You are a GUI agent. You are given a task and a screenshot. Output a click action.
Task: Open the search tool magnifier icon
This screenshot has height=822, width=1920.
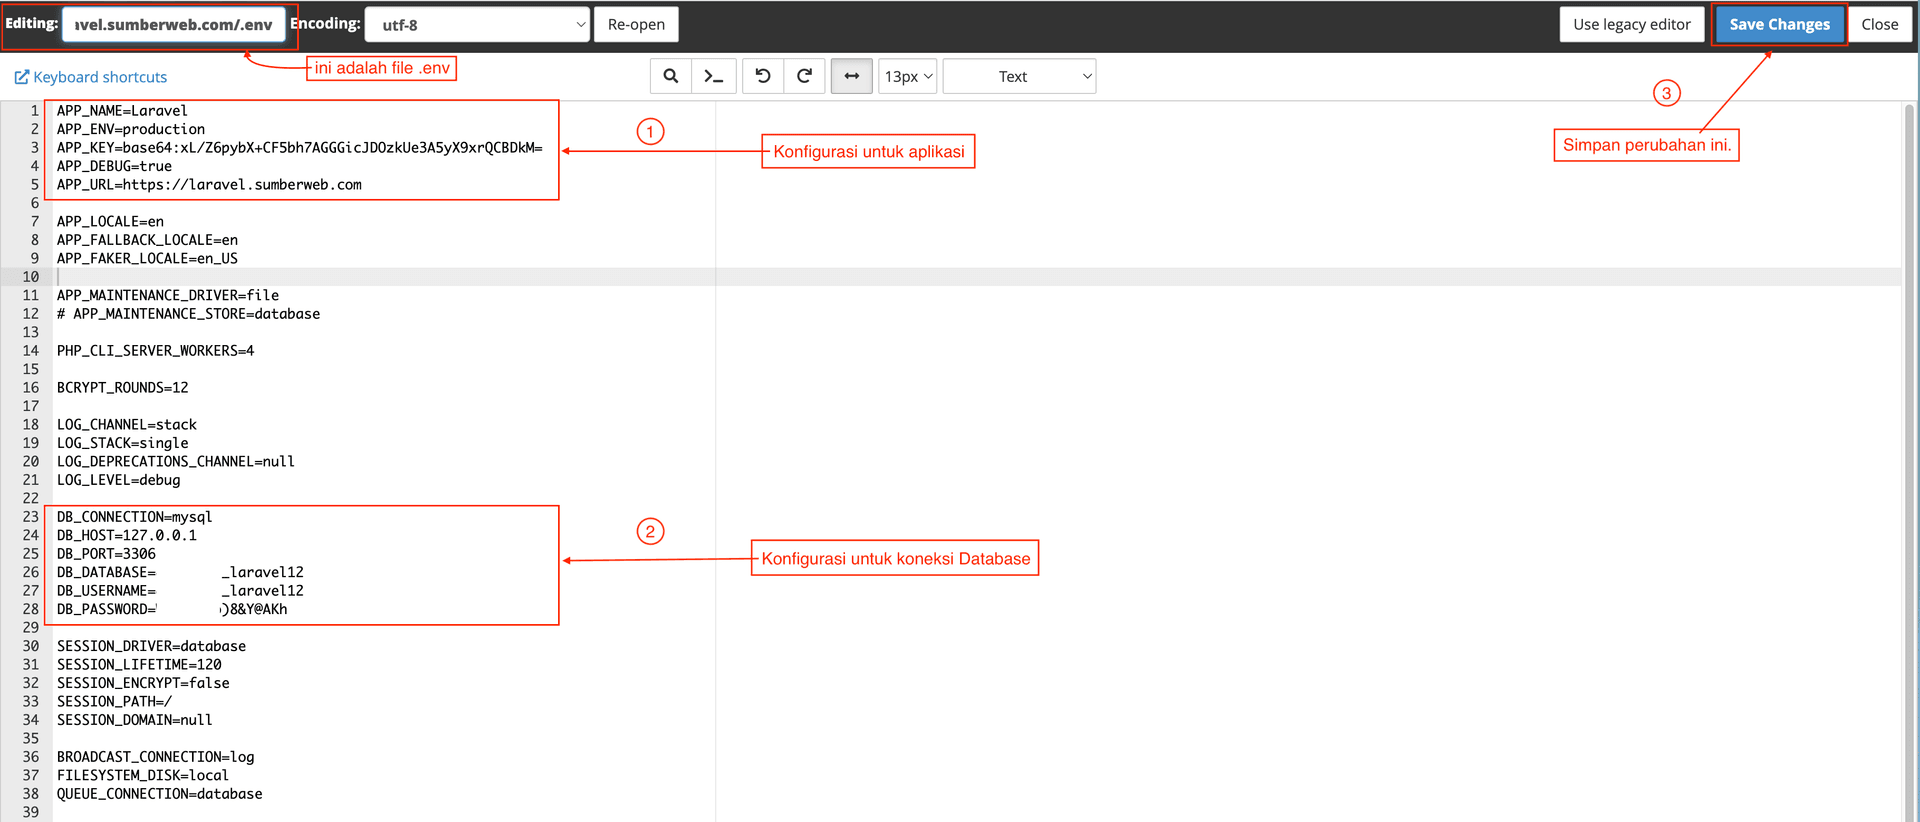(x=670, y=76)
